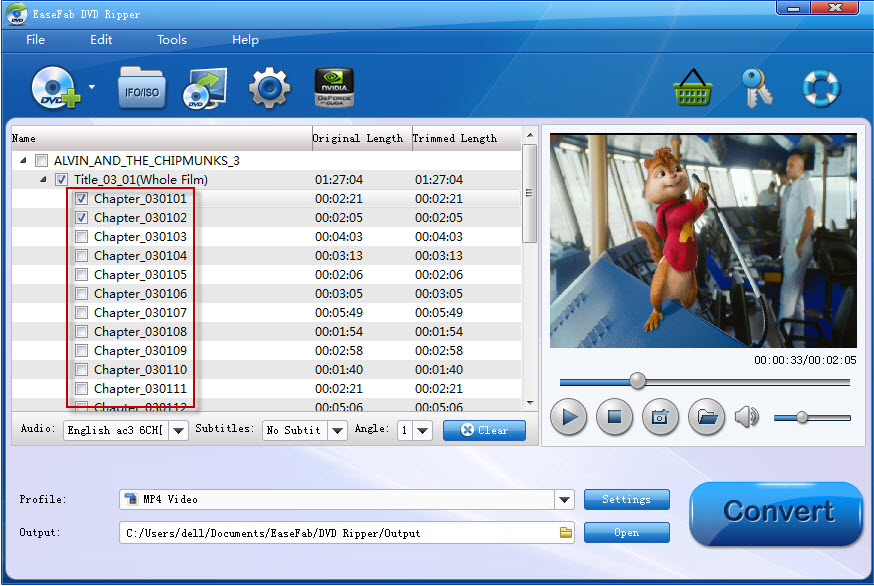Click the chapter list vertical scrollbar
Image resolution: width=874 pixels, height=586 pixels.
tap(530, 193)
